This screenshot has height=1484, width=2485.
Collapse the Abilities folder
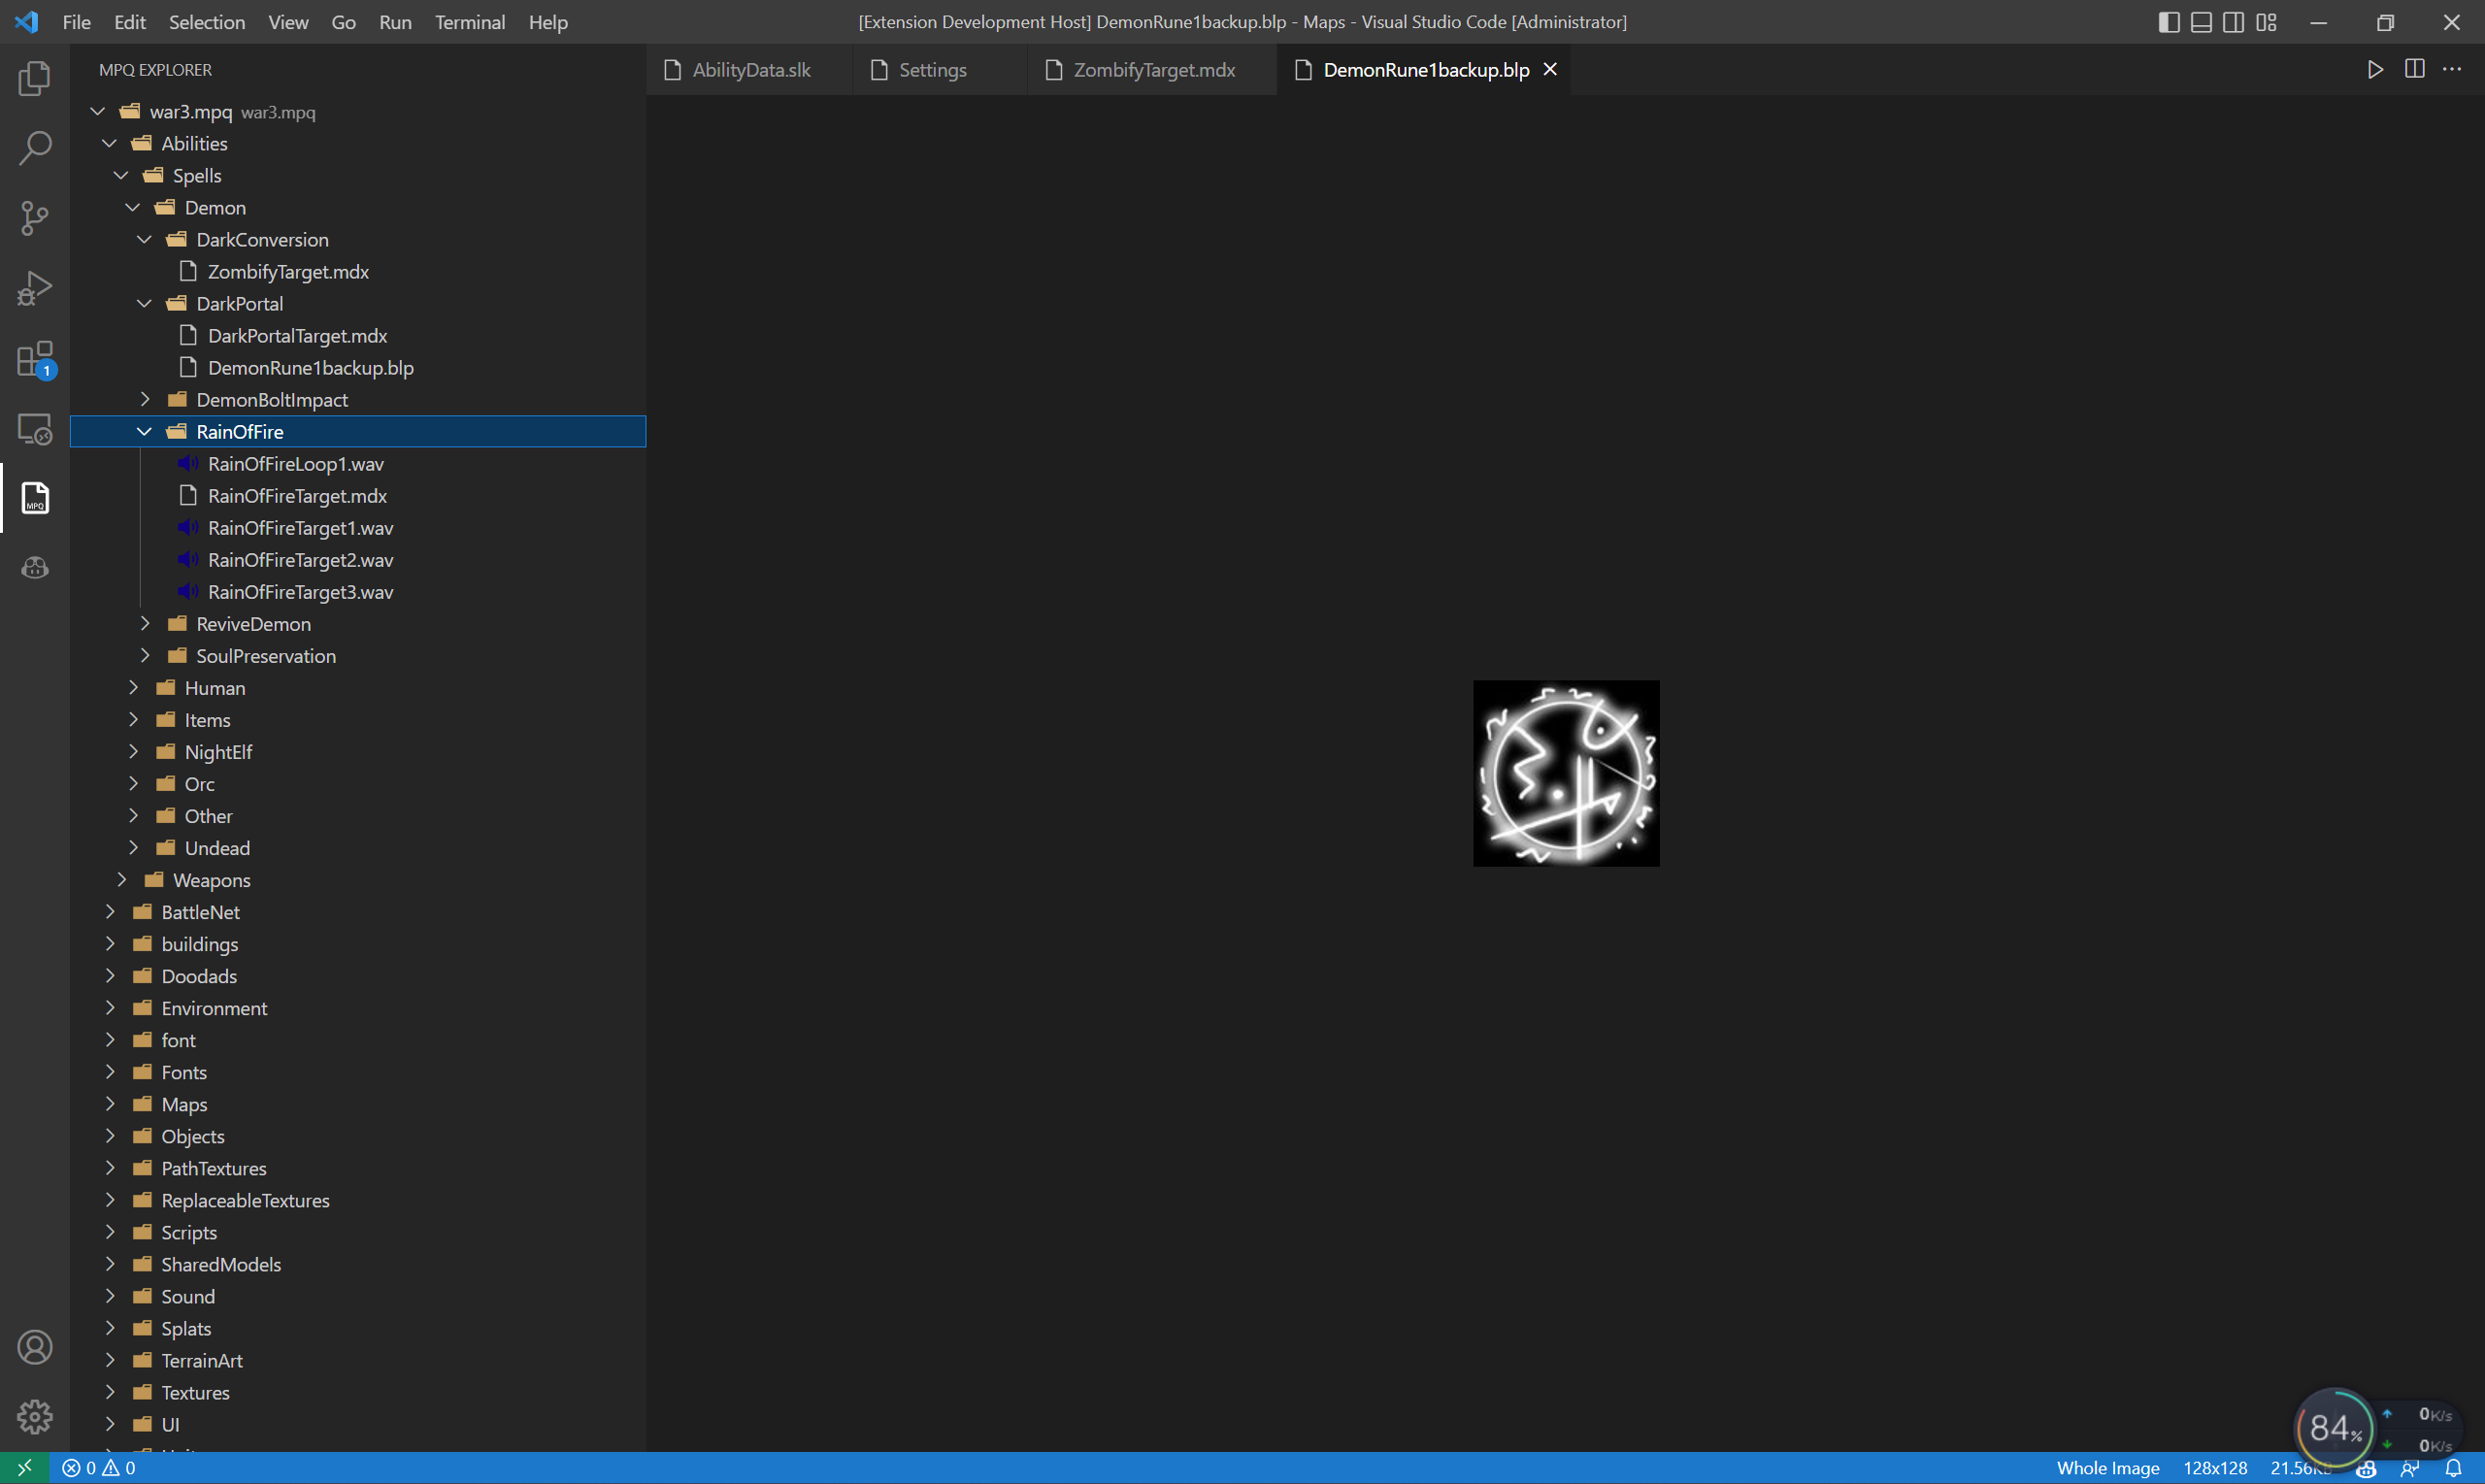(110, 144)
